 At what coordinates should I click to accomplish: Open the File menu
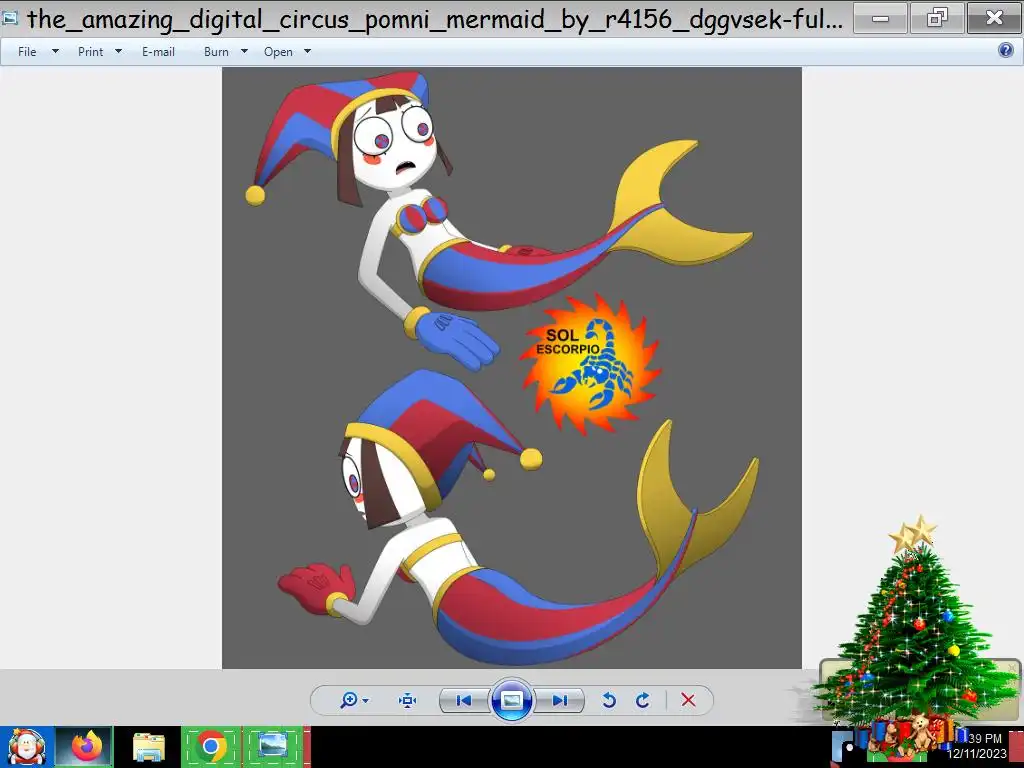[27, 52]
